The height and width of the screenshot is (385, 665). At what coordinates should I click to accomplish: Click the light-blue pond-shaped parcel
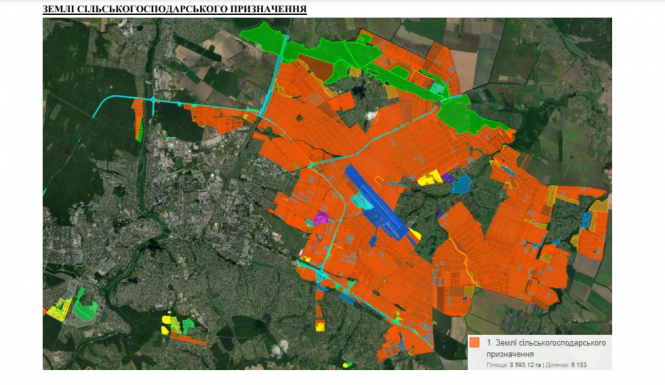[x=461, y=184]
